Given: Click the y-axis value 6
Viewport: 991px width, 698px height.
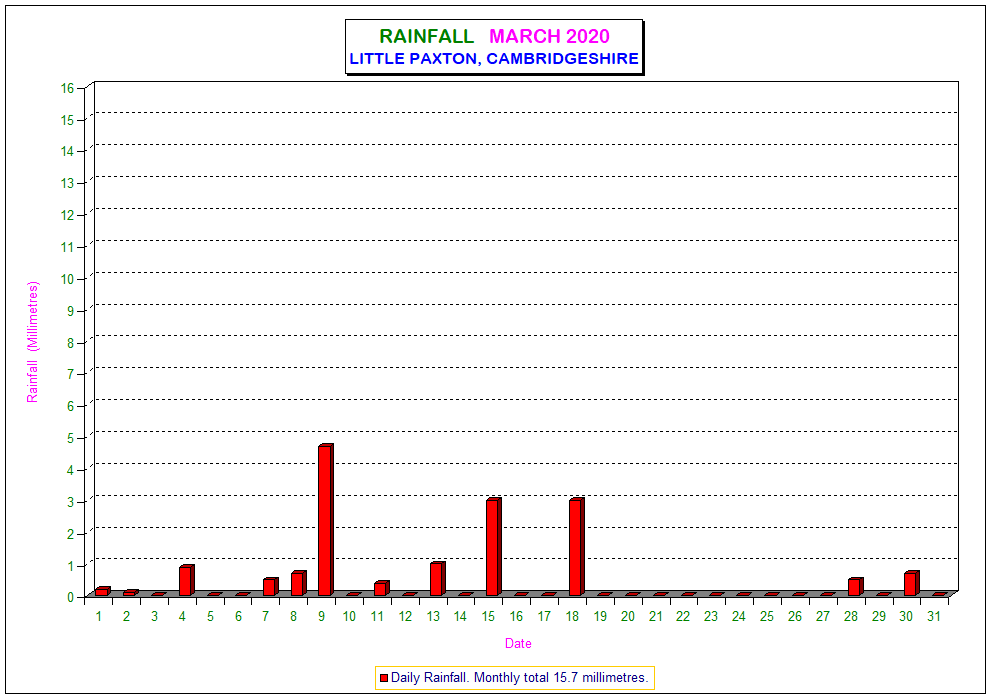Looking at the screenshot, I should tap(71, 406).
